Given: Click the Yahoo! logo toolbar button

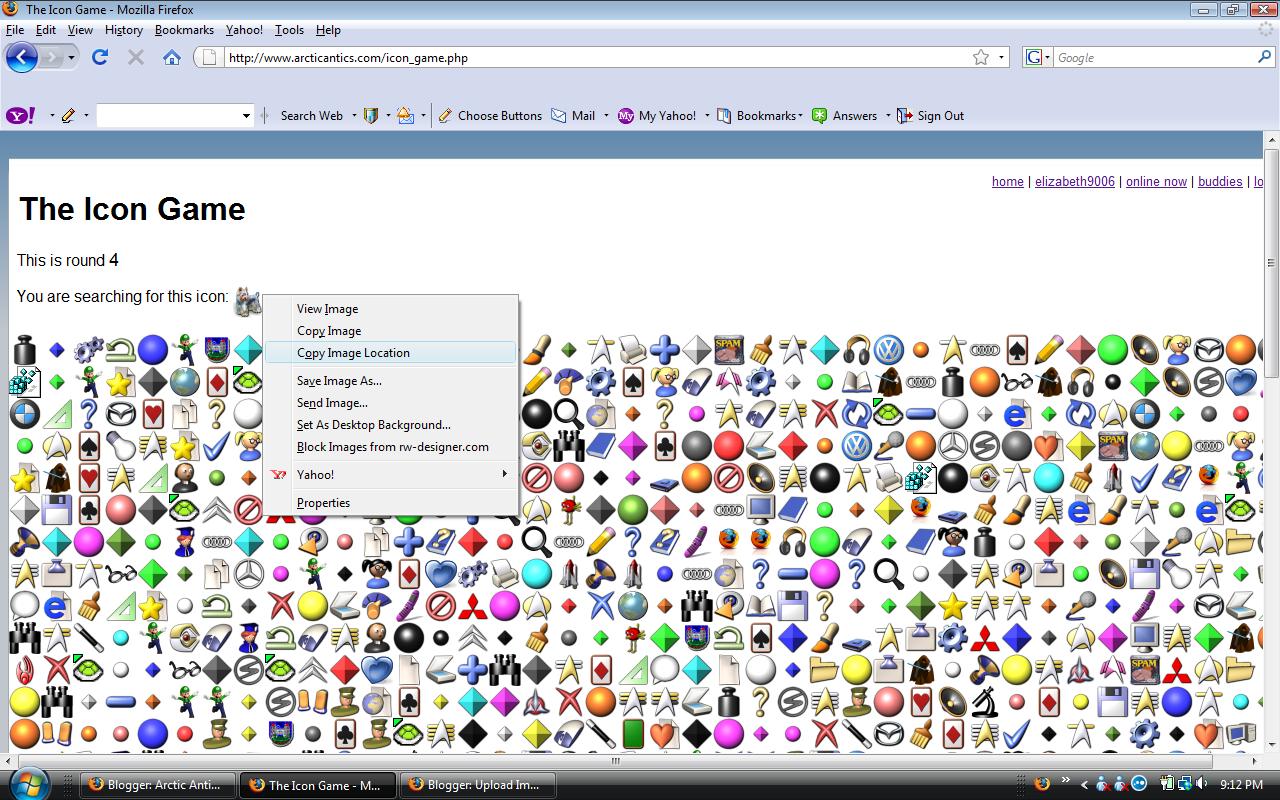Looking at the screenshot, I should coord(21,116).
